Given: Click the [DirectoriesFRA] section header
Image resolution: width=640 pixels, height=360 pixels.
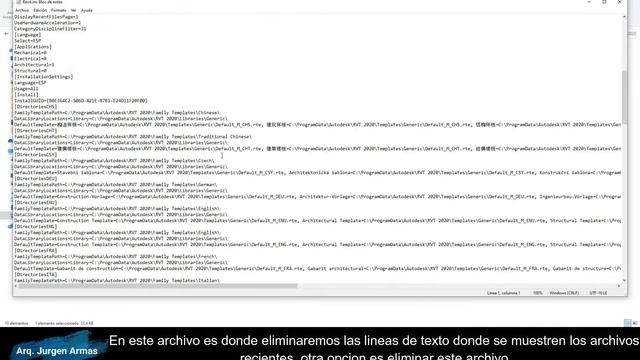Looking at the screenshot, I should point(36,251).
